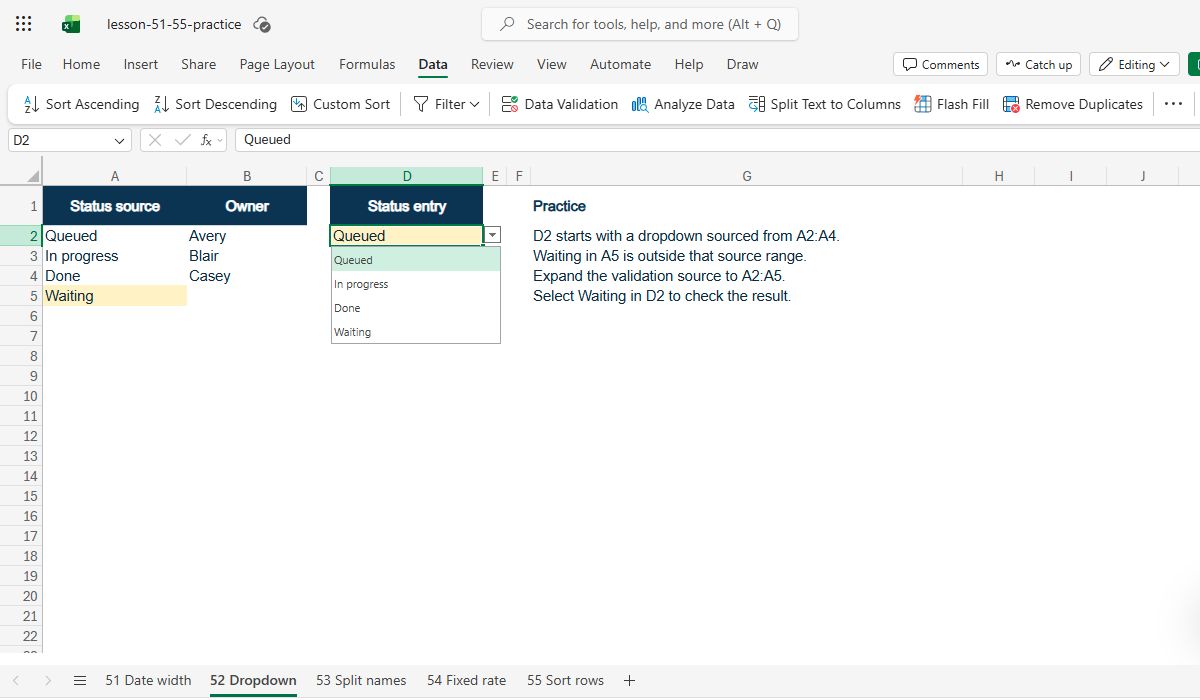Click the Owner header cell
Screen dimensions: 1200x700
click(x=247, y=206)
